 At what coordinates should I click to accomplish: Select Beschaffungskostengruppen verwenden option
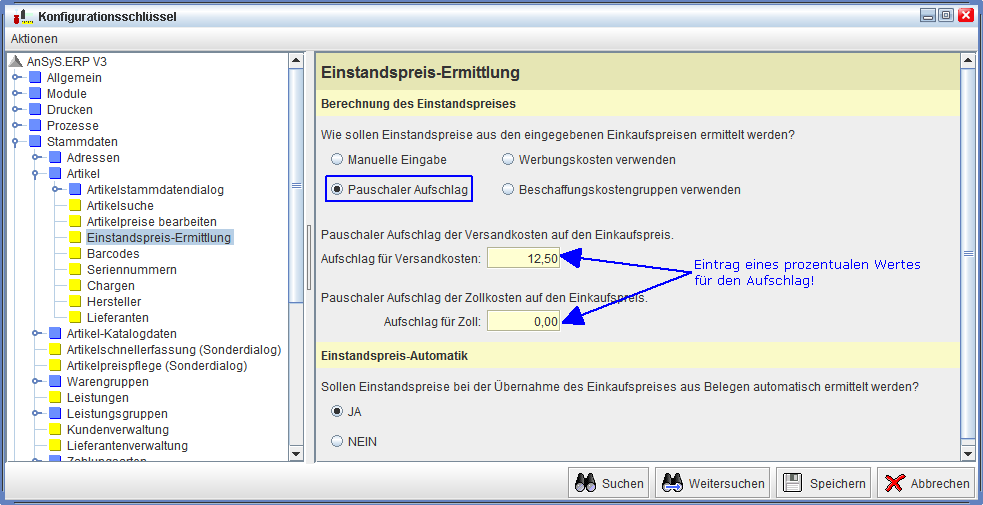tap(508, 189)
